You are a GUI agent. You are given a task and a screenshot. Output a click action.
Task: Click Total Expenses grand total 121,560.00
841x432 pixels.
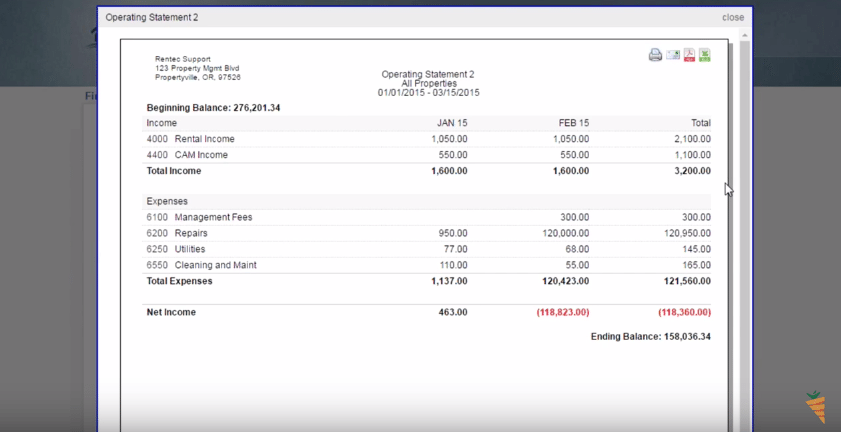(x=687, y=281)
